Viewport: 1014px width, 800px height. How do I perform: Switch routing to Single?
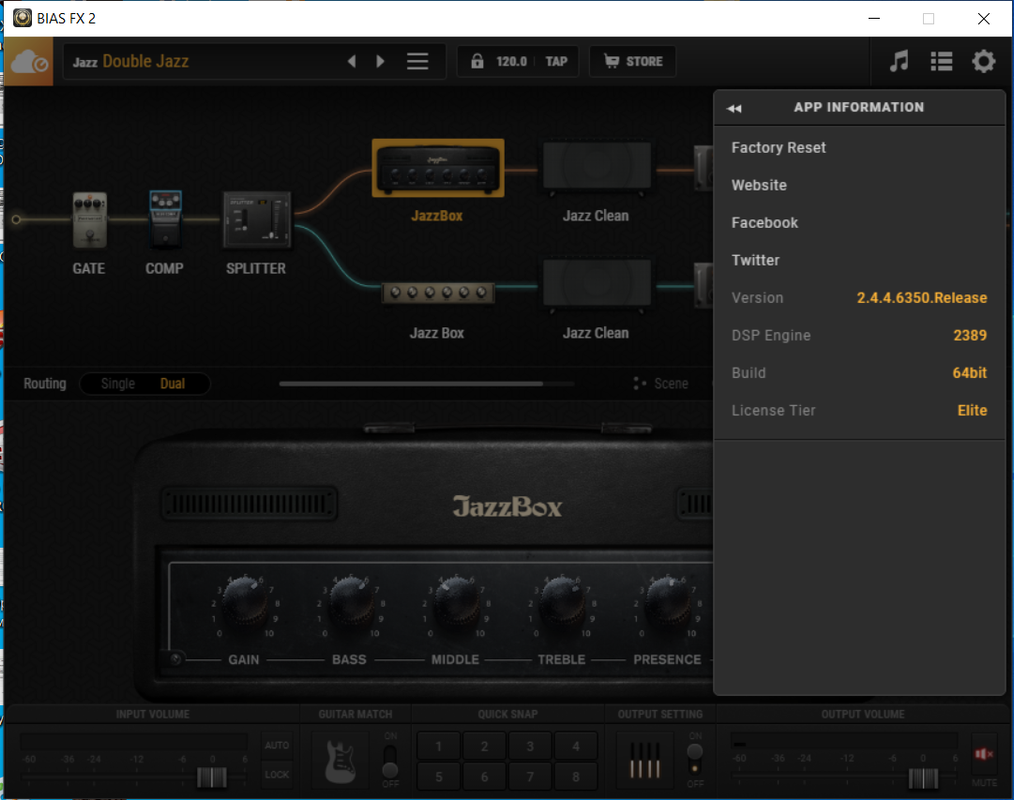[x=118, y=384]
